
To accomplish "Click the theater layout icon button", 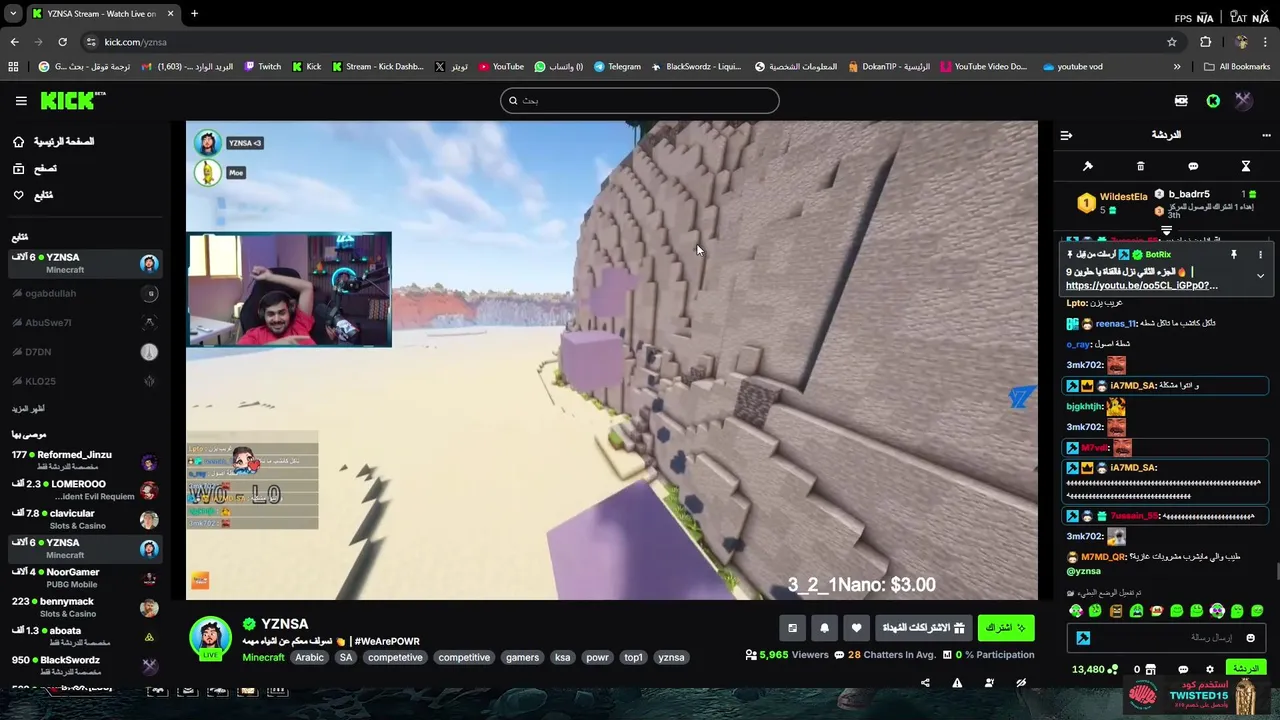I will pos(792,628).
